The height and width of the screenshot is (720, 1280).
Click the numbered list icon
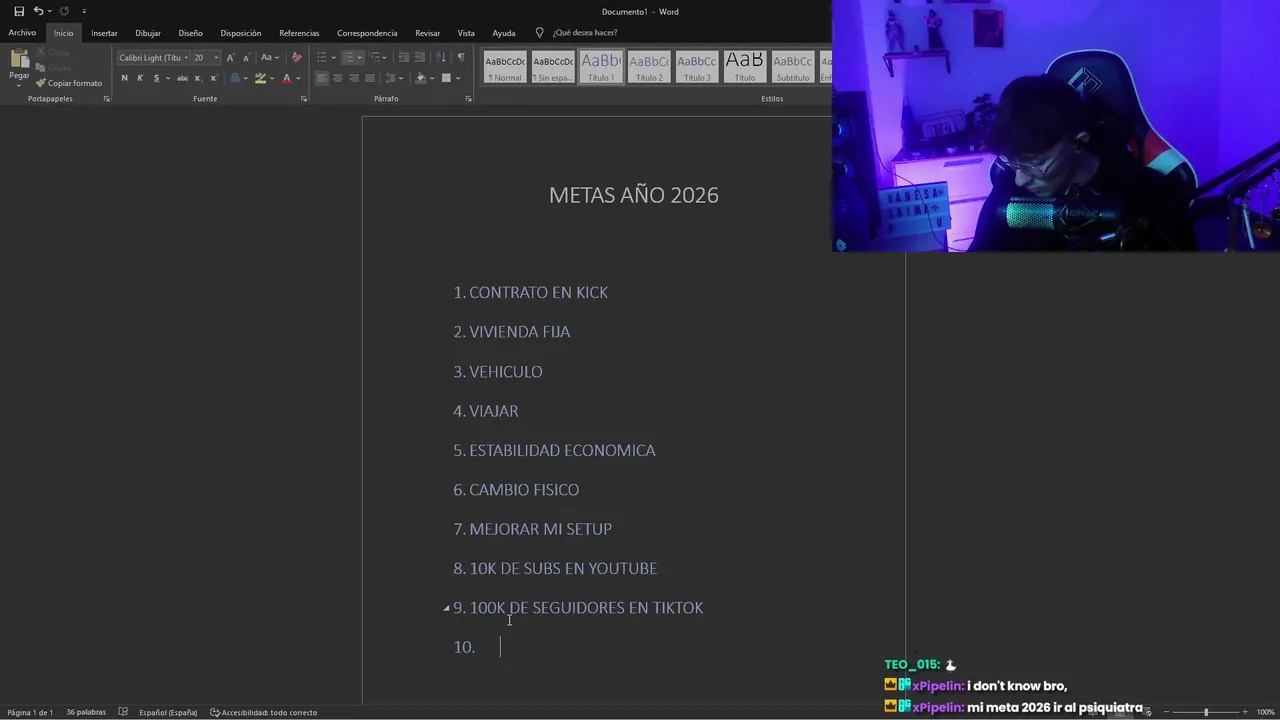[x=348, y=57]
